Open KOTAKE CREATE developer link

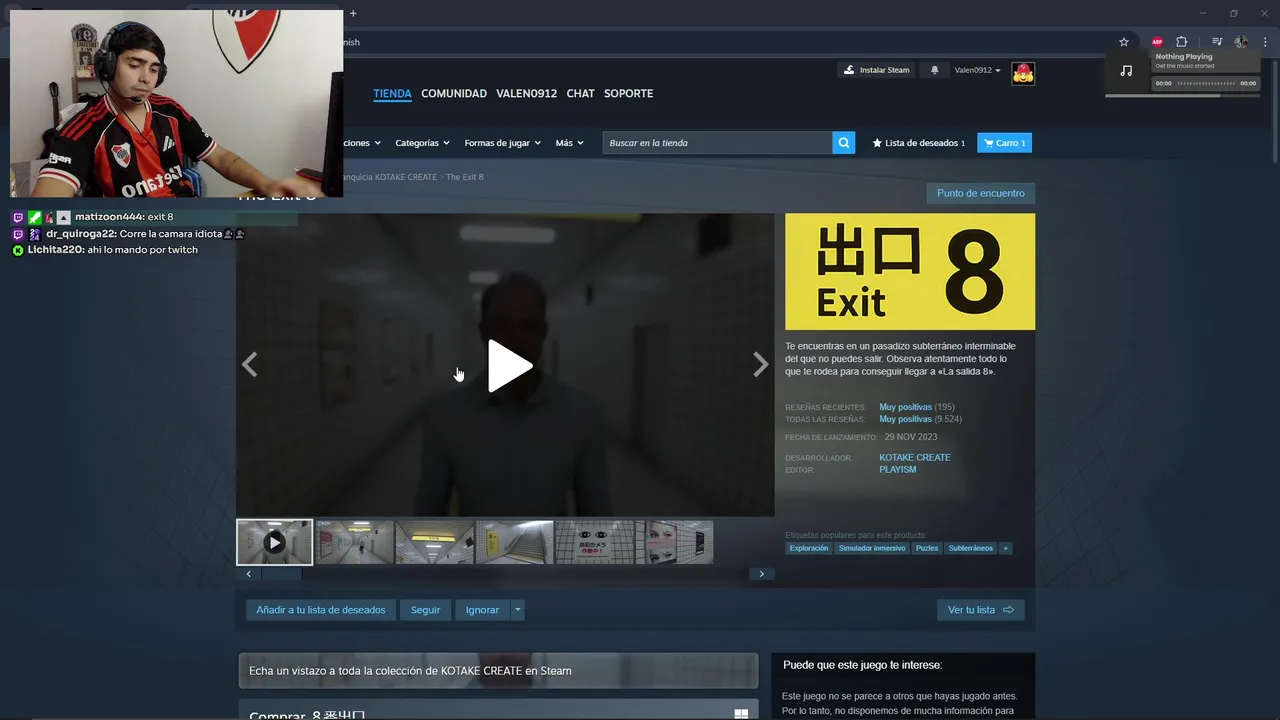pos(915,457)
